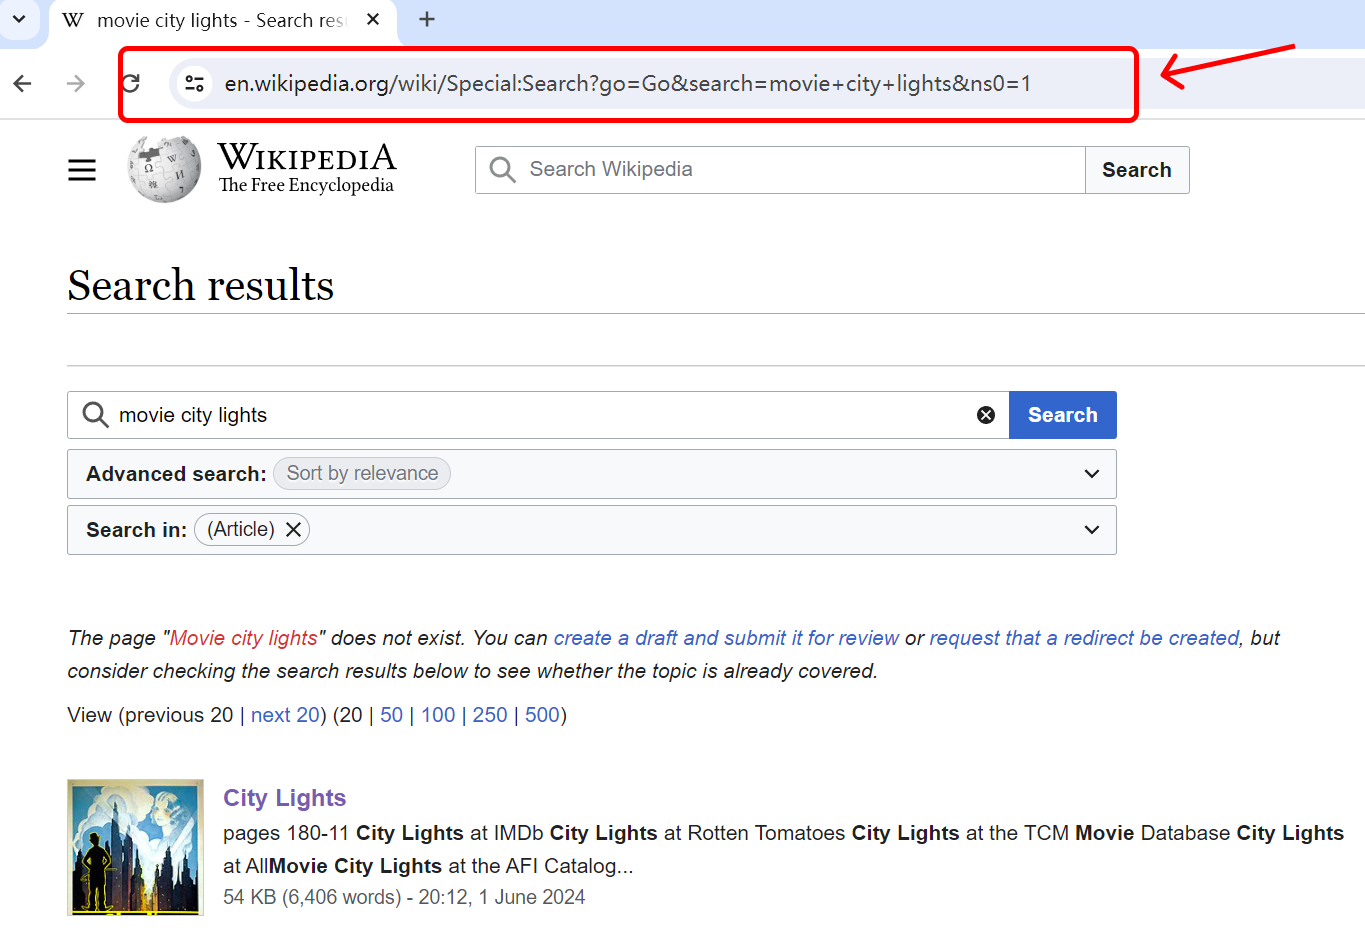This screenshot has height=931, width=1365.
Task: Remove the (Article) namespace filter
Action: click(x=293, y=530)
